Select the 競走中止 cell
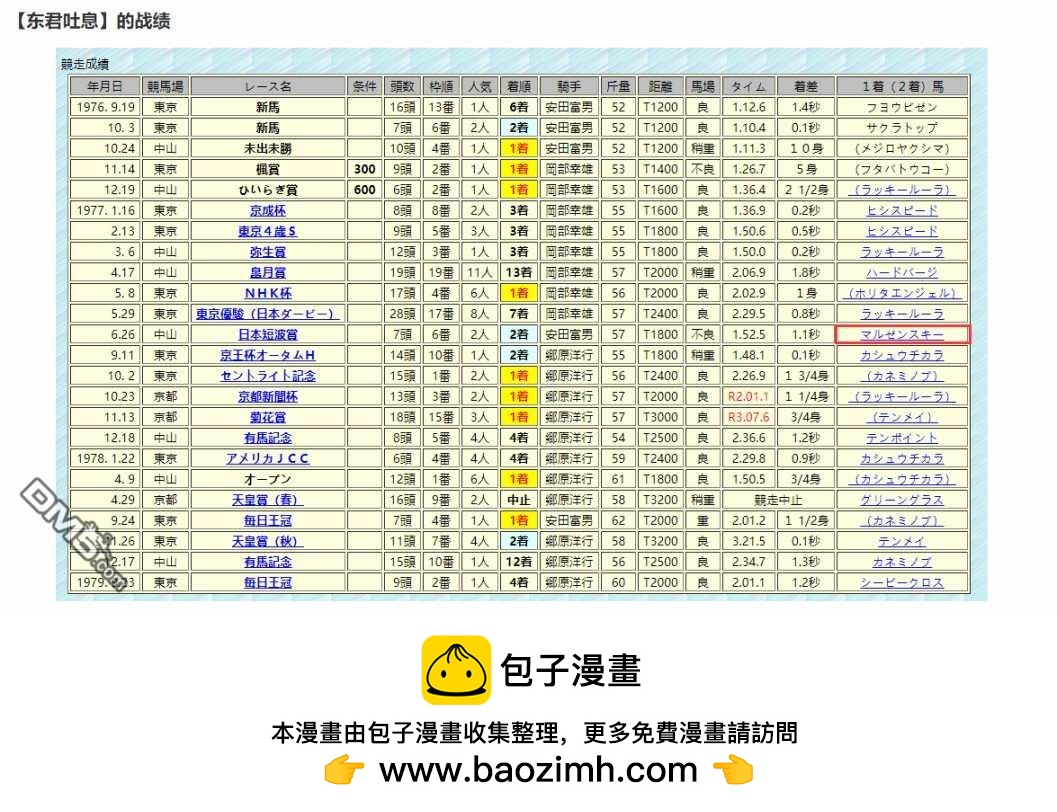Screen dimensions: 1057x812 [x=779, y=500]
